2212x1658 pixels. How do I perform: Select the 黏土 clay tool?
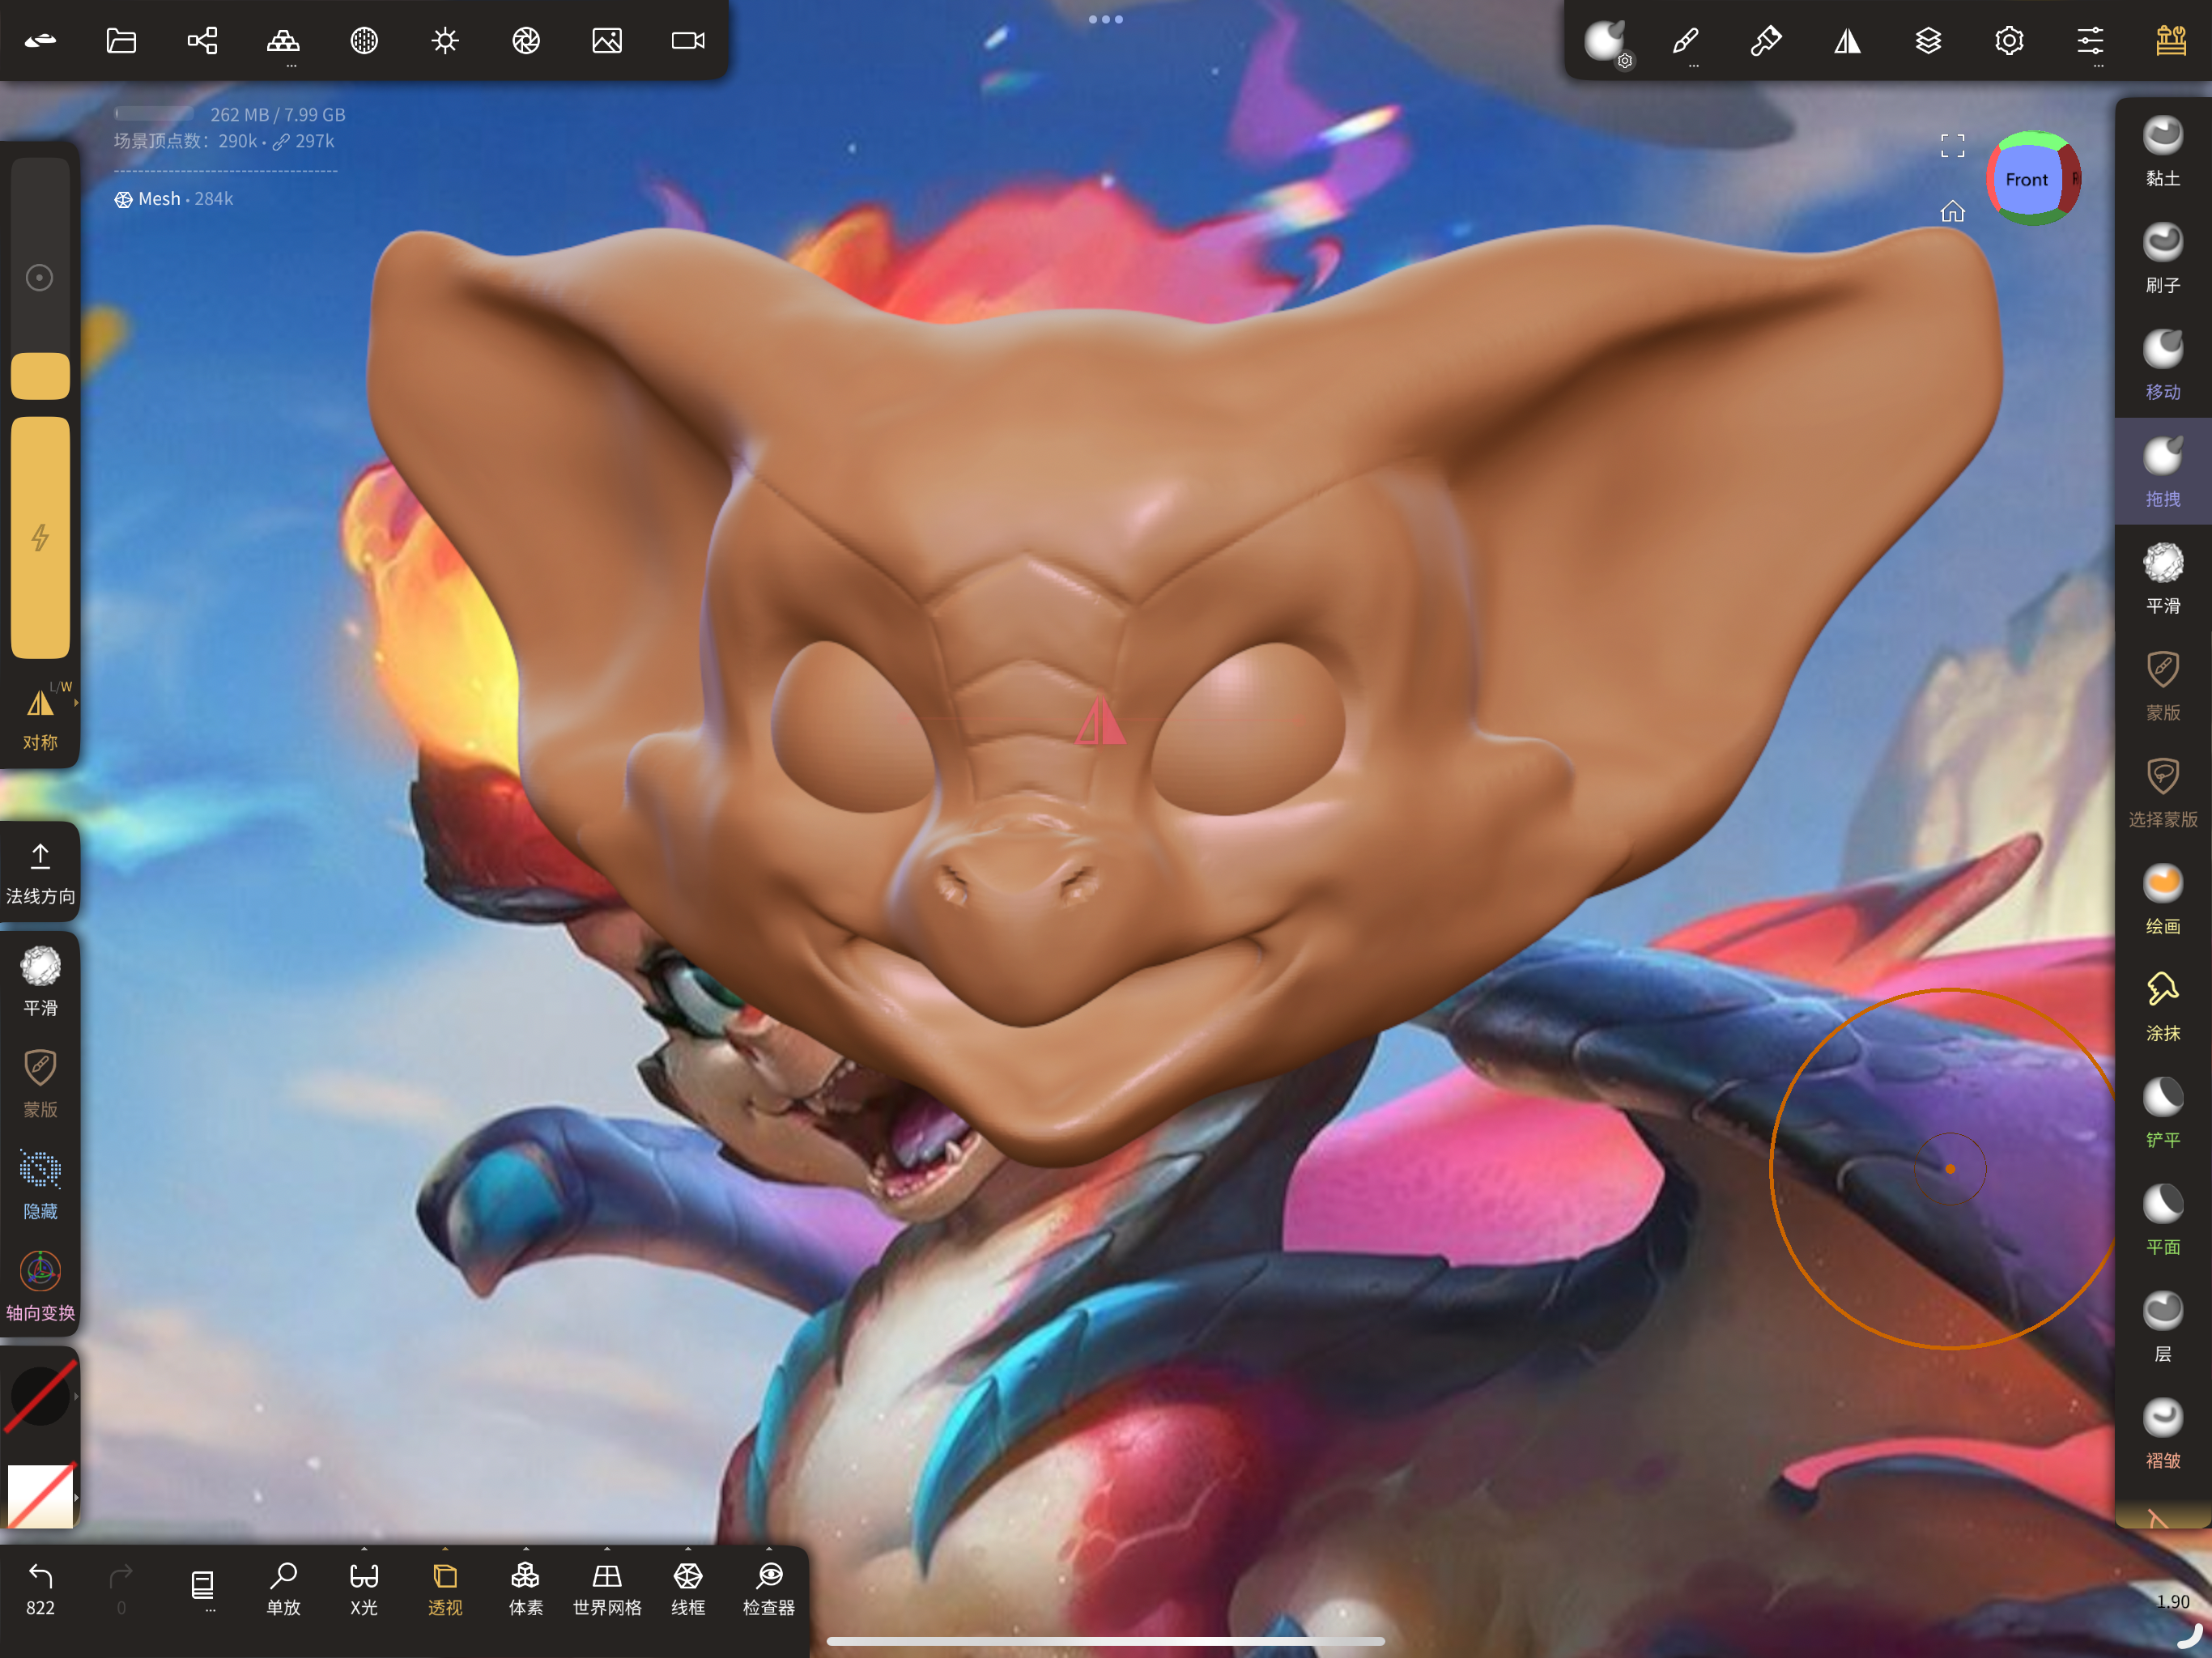2163,151
